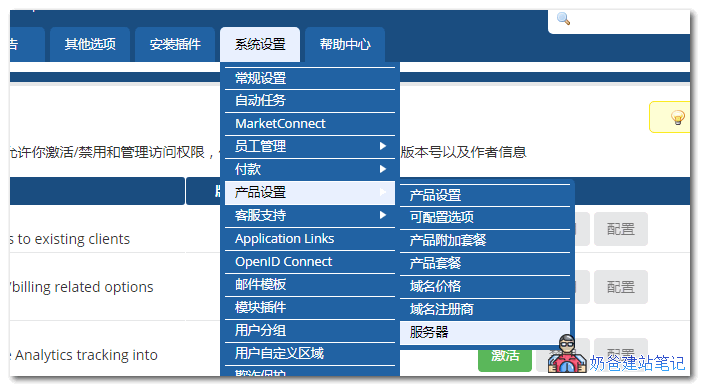Expand the 客服支持 submenu arrow
The height and width of the screenshot is (387, 701).
(x=382, y=215)
